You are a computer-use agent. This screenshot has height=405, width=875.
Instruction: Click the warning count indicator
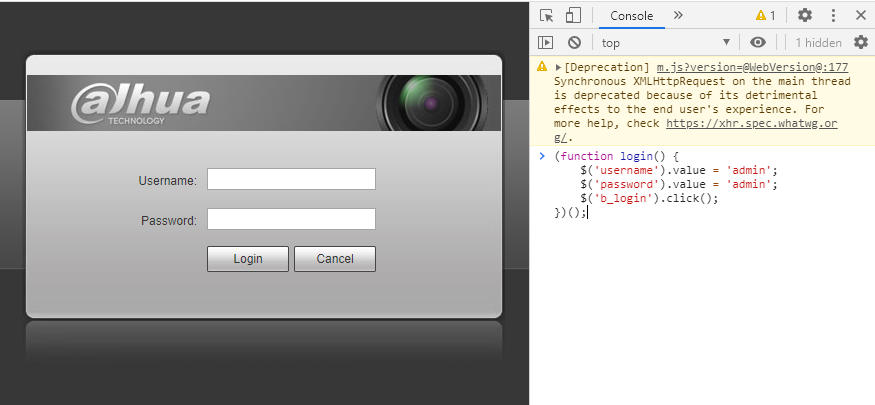click(x=765, y=16)
